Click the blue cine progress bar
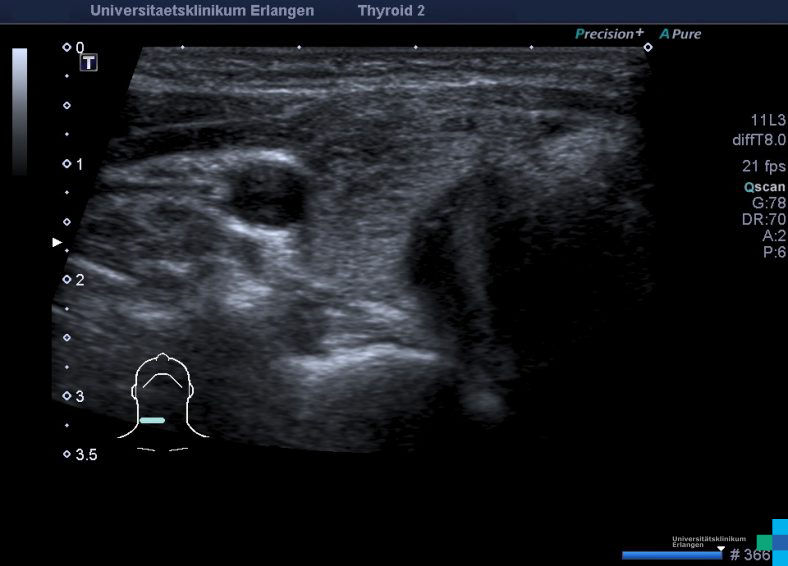 point(671,554)
